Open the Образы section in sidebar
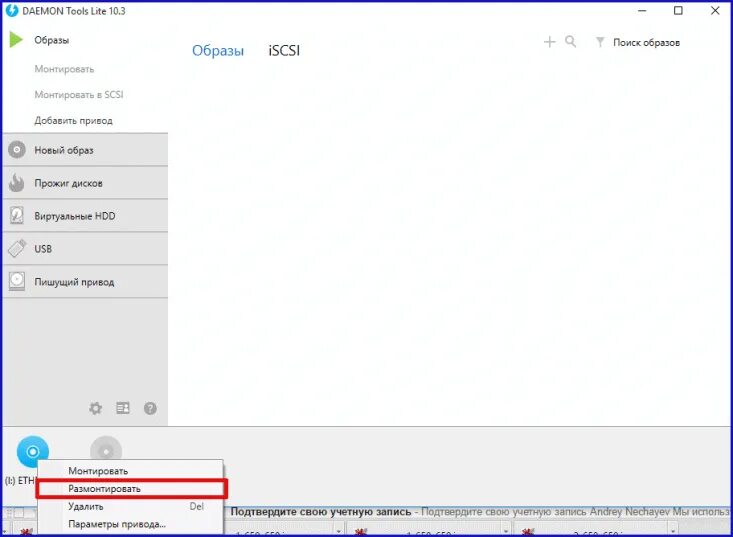Viewport: 733px width, 537px height. point(51,40)
